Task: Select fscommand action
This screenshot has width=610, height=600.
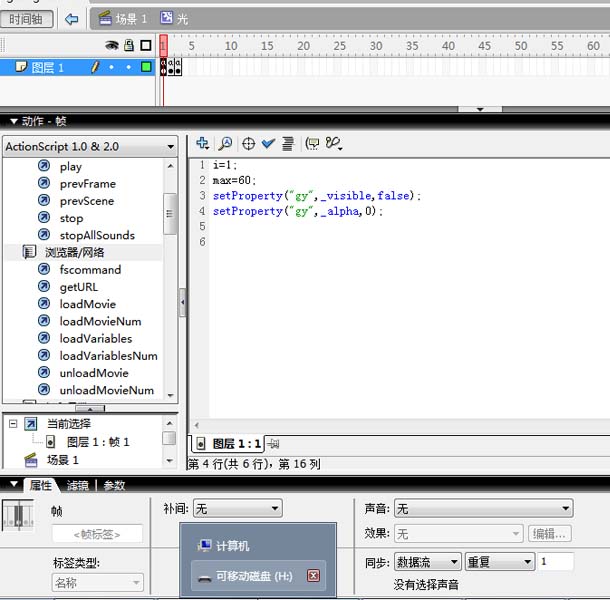Action: [x=90, y=270]
